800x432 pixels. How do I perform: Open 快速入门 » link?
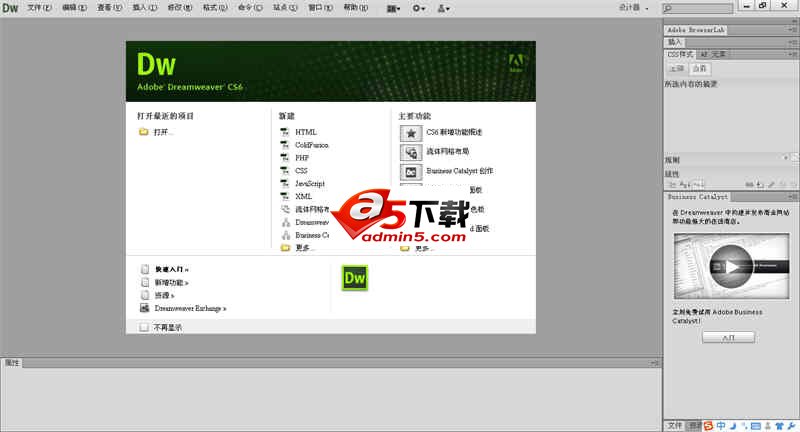pos(172,269)
